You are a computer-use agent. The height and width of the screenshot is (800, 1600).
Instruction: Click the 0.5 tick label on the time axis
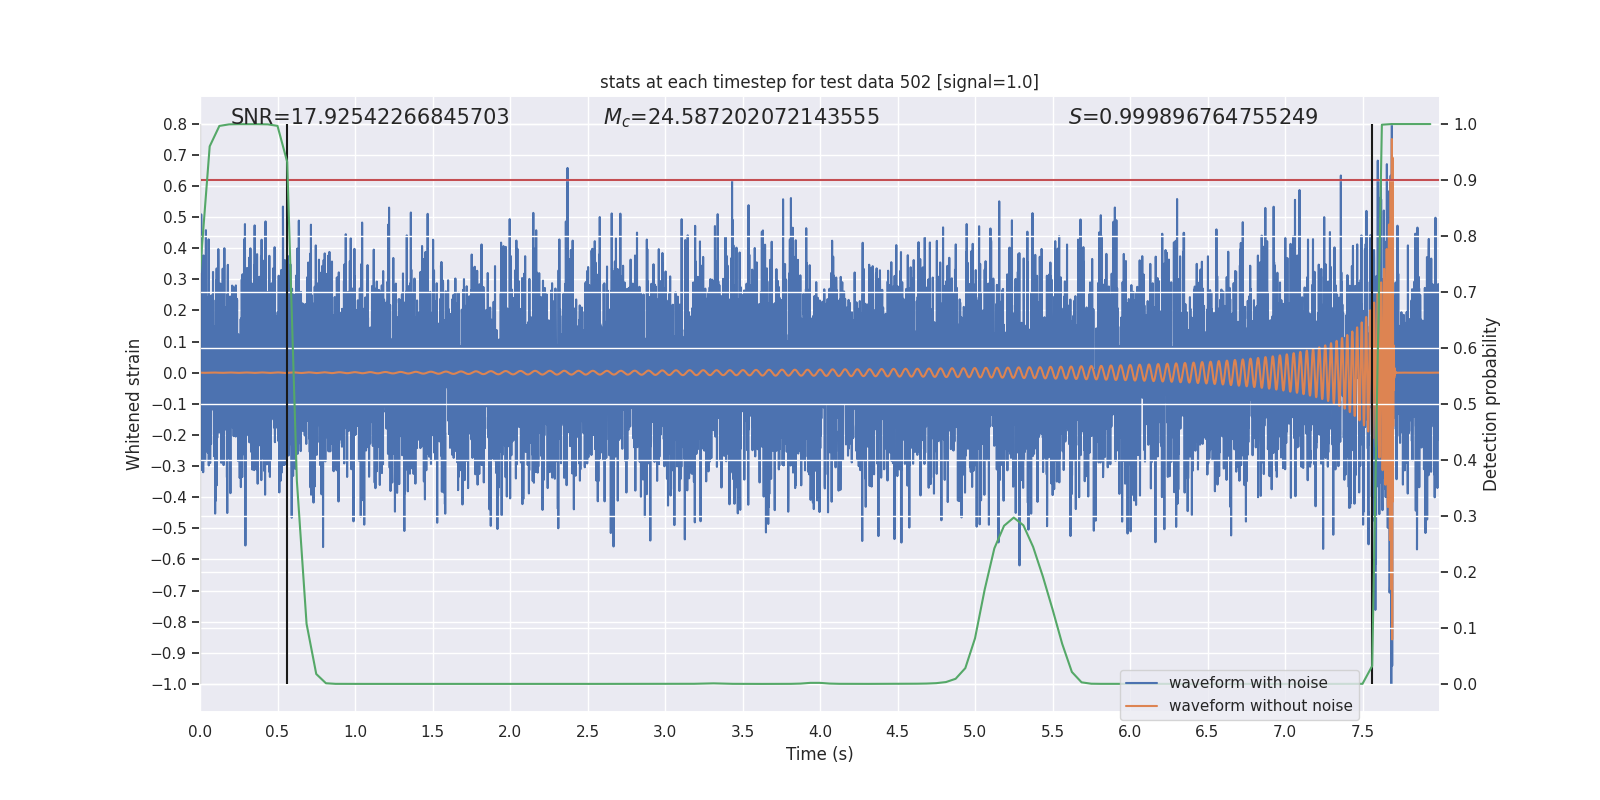[x=277, y=731]
